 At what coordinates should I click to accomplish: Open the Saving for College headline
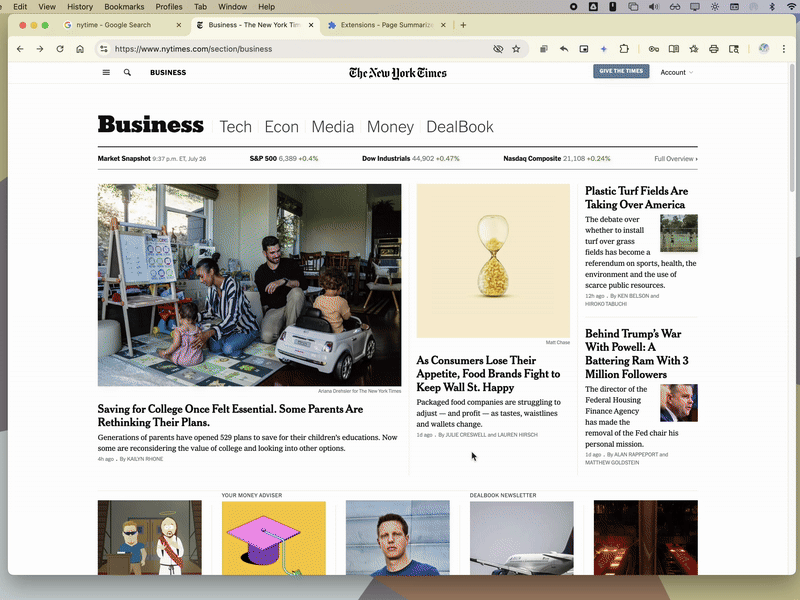pyautogui.click(x=230, y=415)
